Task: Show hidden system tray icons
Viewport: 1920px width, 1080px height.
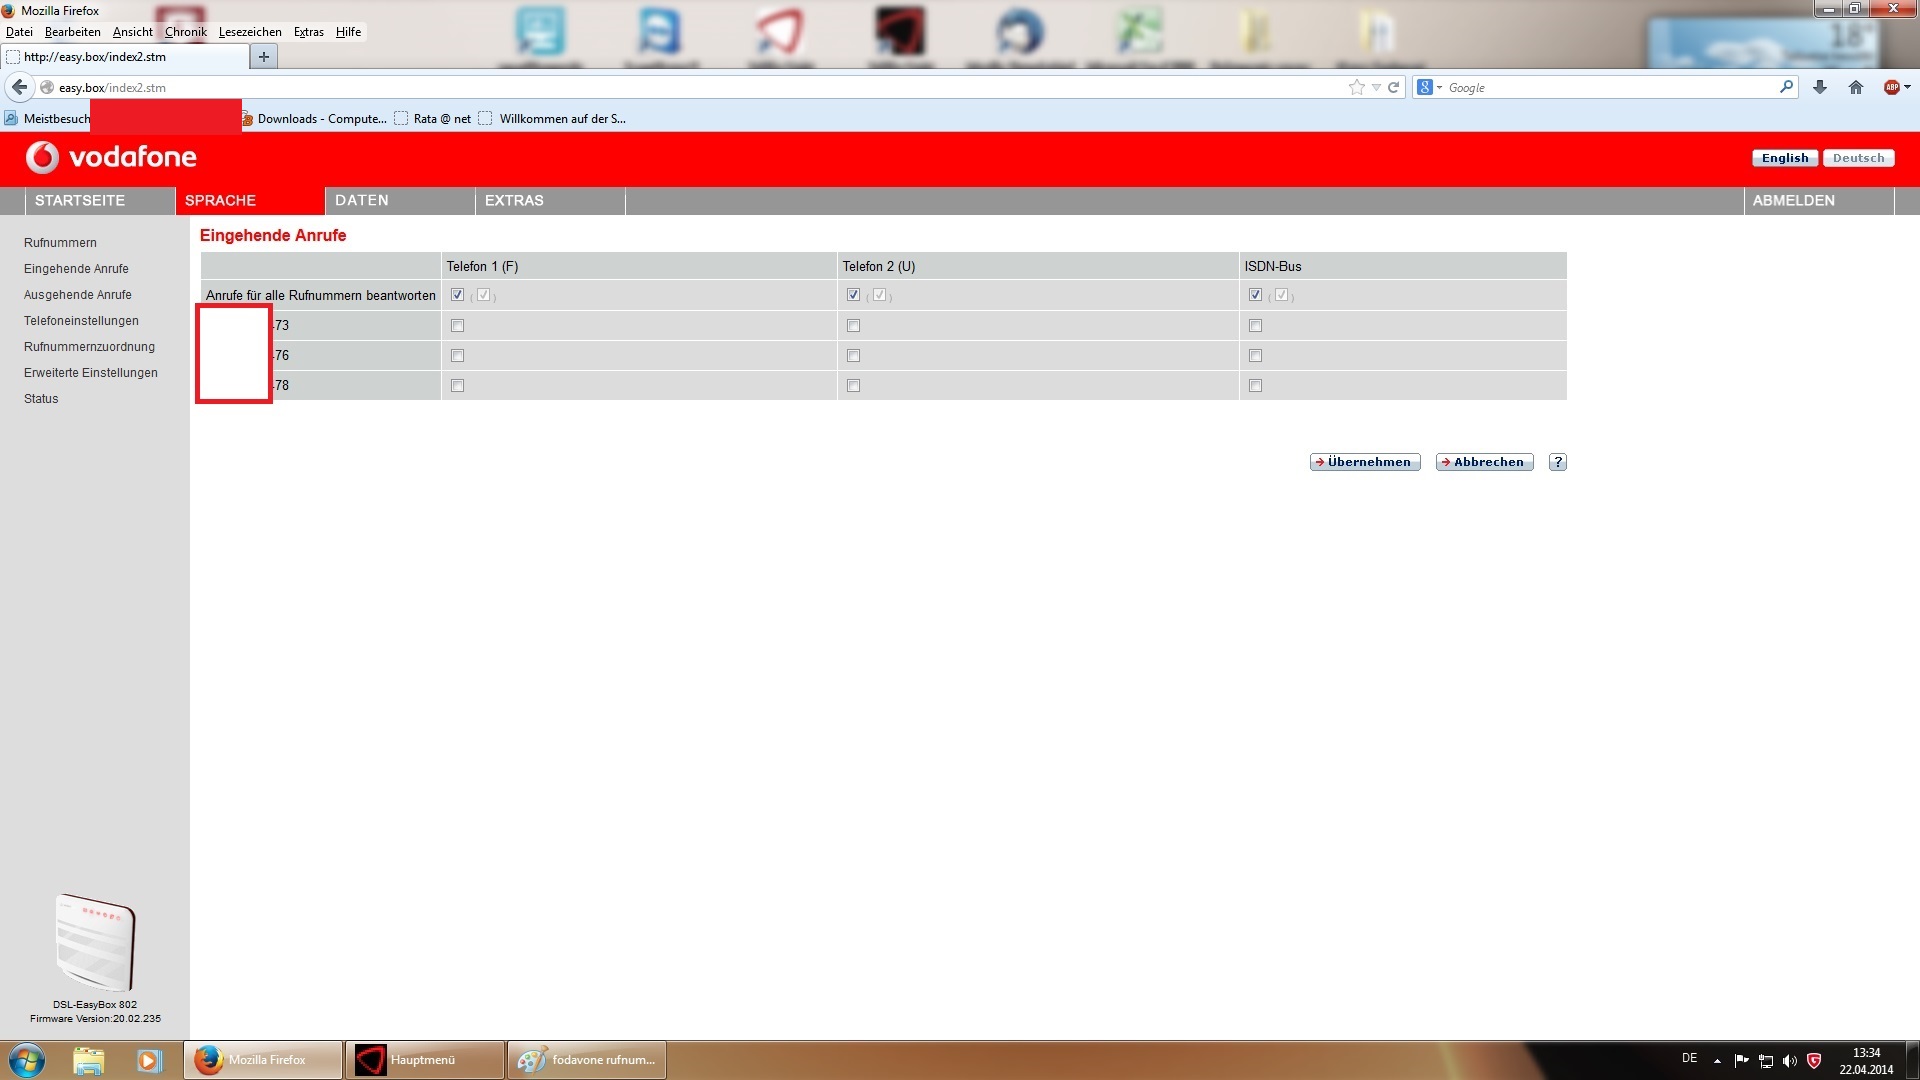Action: (1717, 1060)
